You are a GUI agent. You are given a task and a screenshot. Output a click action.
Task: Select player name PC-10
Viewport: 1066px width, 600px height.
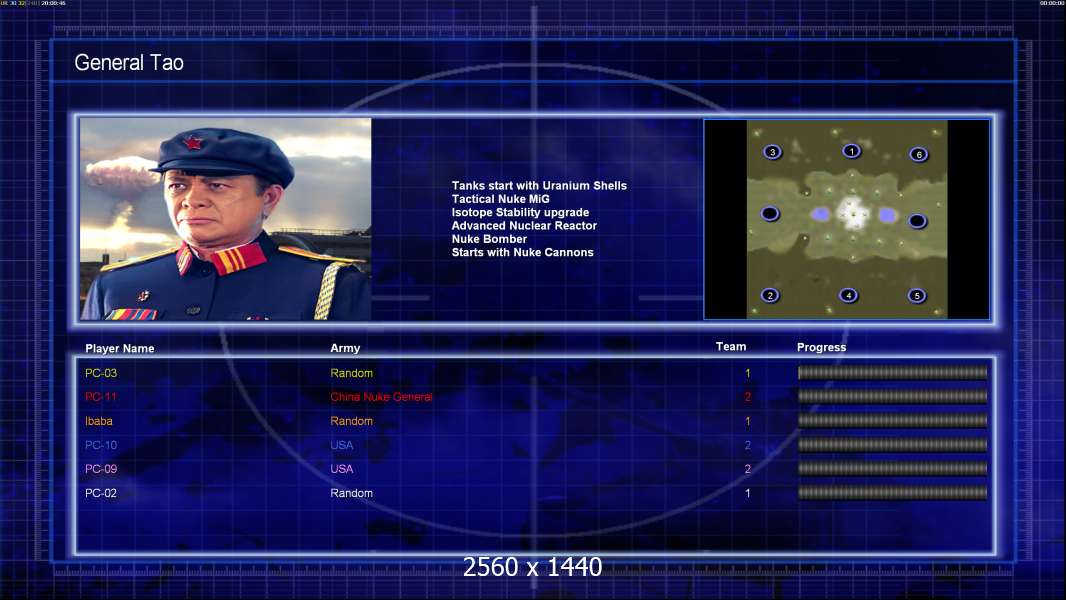pyautogui.click(x=101, y=445)
